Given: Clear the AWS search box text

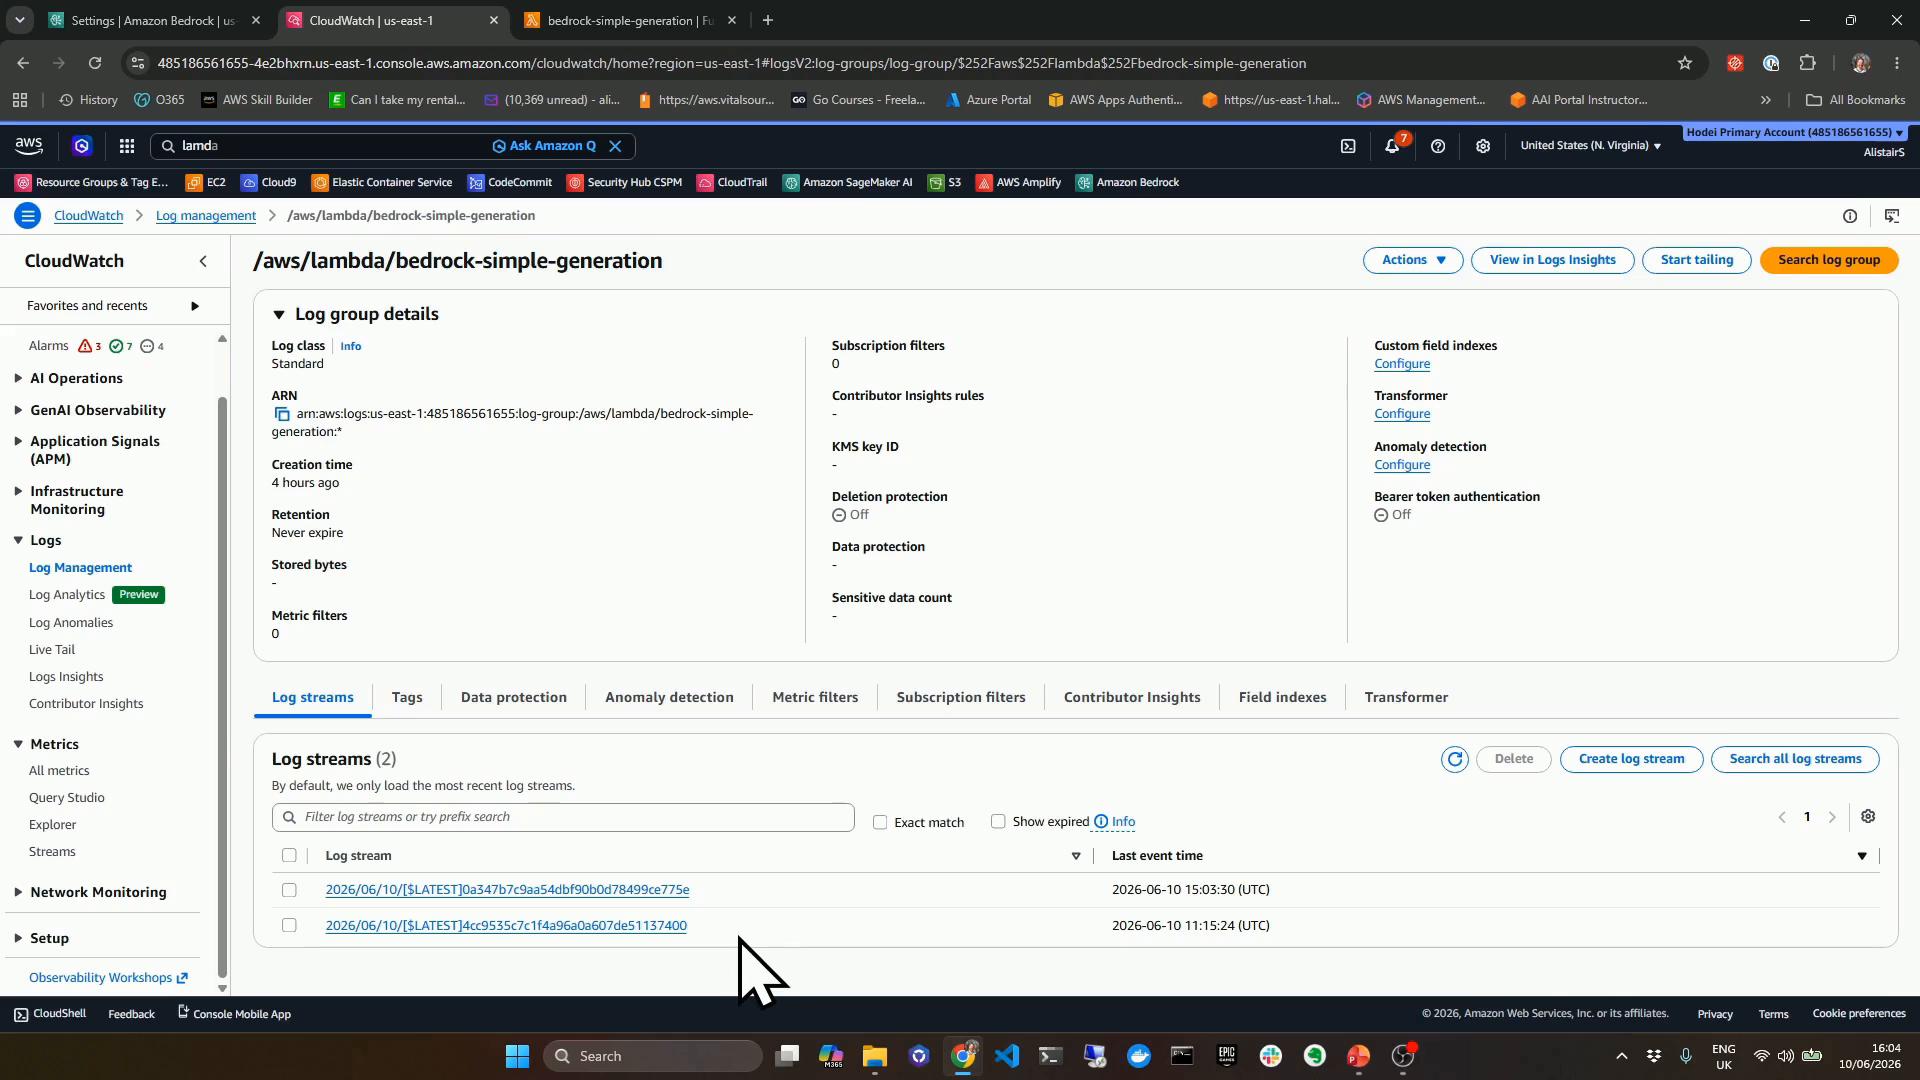Looking at the screenshot, I should 616,146.
